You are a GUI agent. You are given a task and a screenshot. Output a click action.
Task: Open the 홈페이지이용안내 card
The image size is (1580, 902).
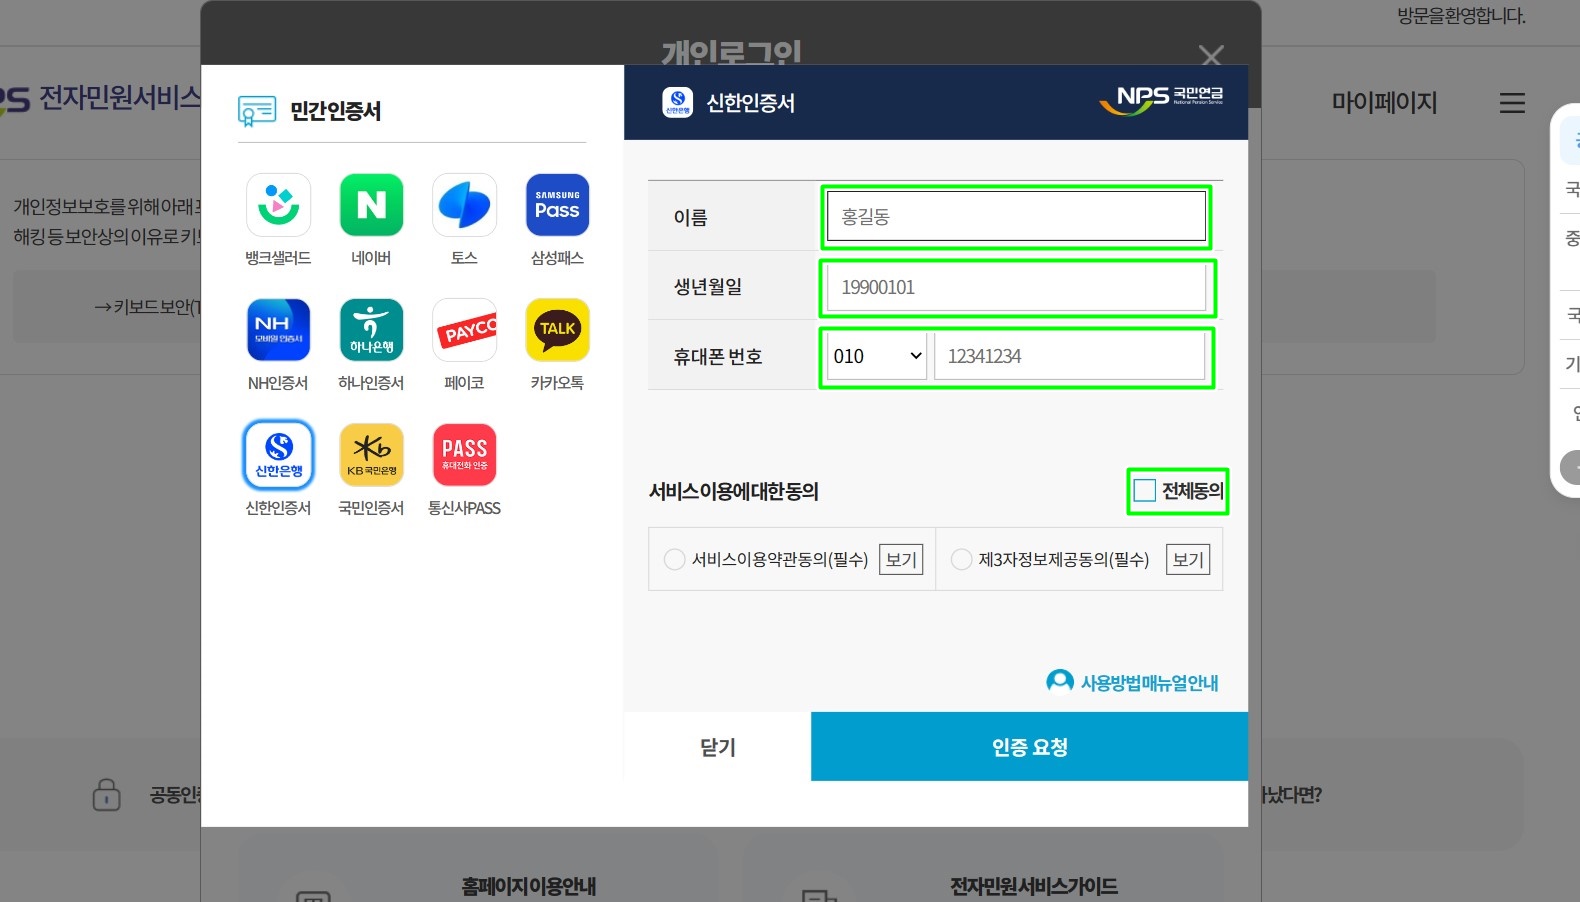[478, 872]
